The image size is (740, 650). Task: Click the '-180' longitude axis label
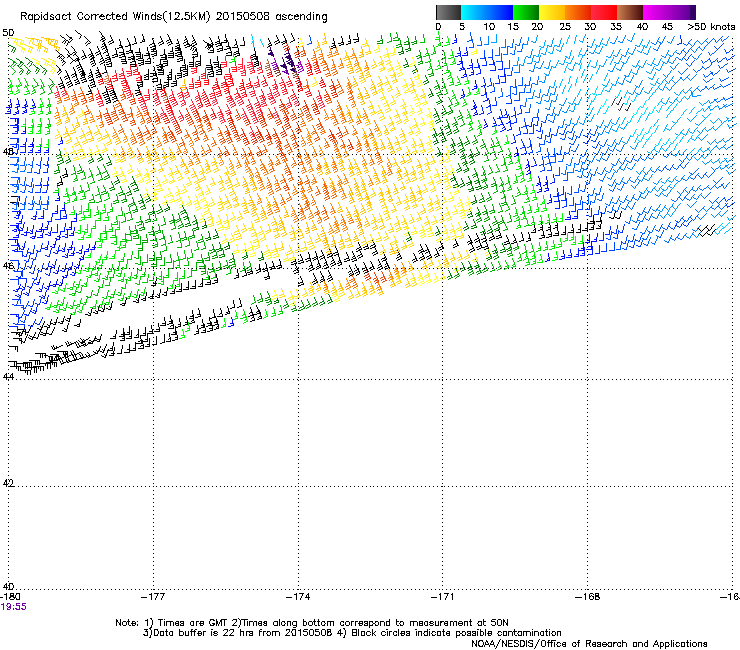point(10,597)
